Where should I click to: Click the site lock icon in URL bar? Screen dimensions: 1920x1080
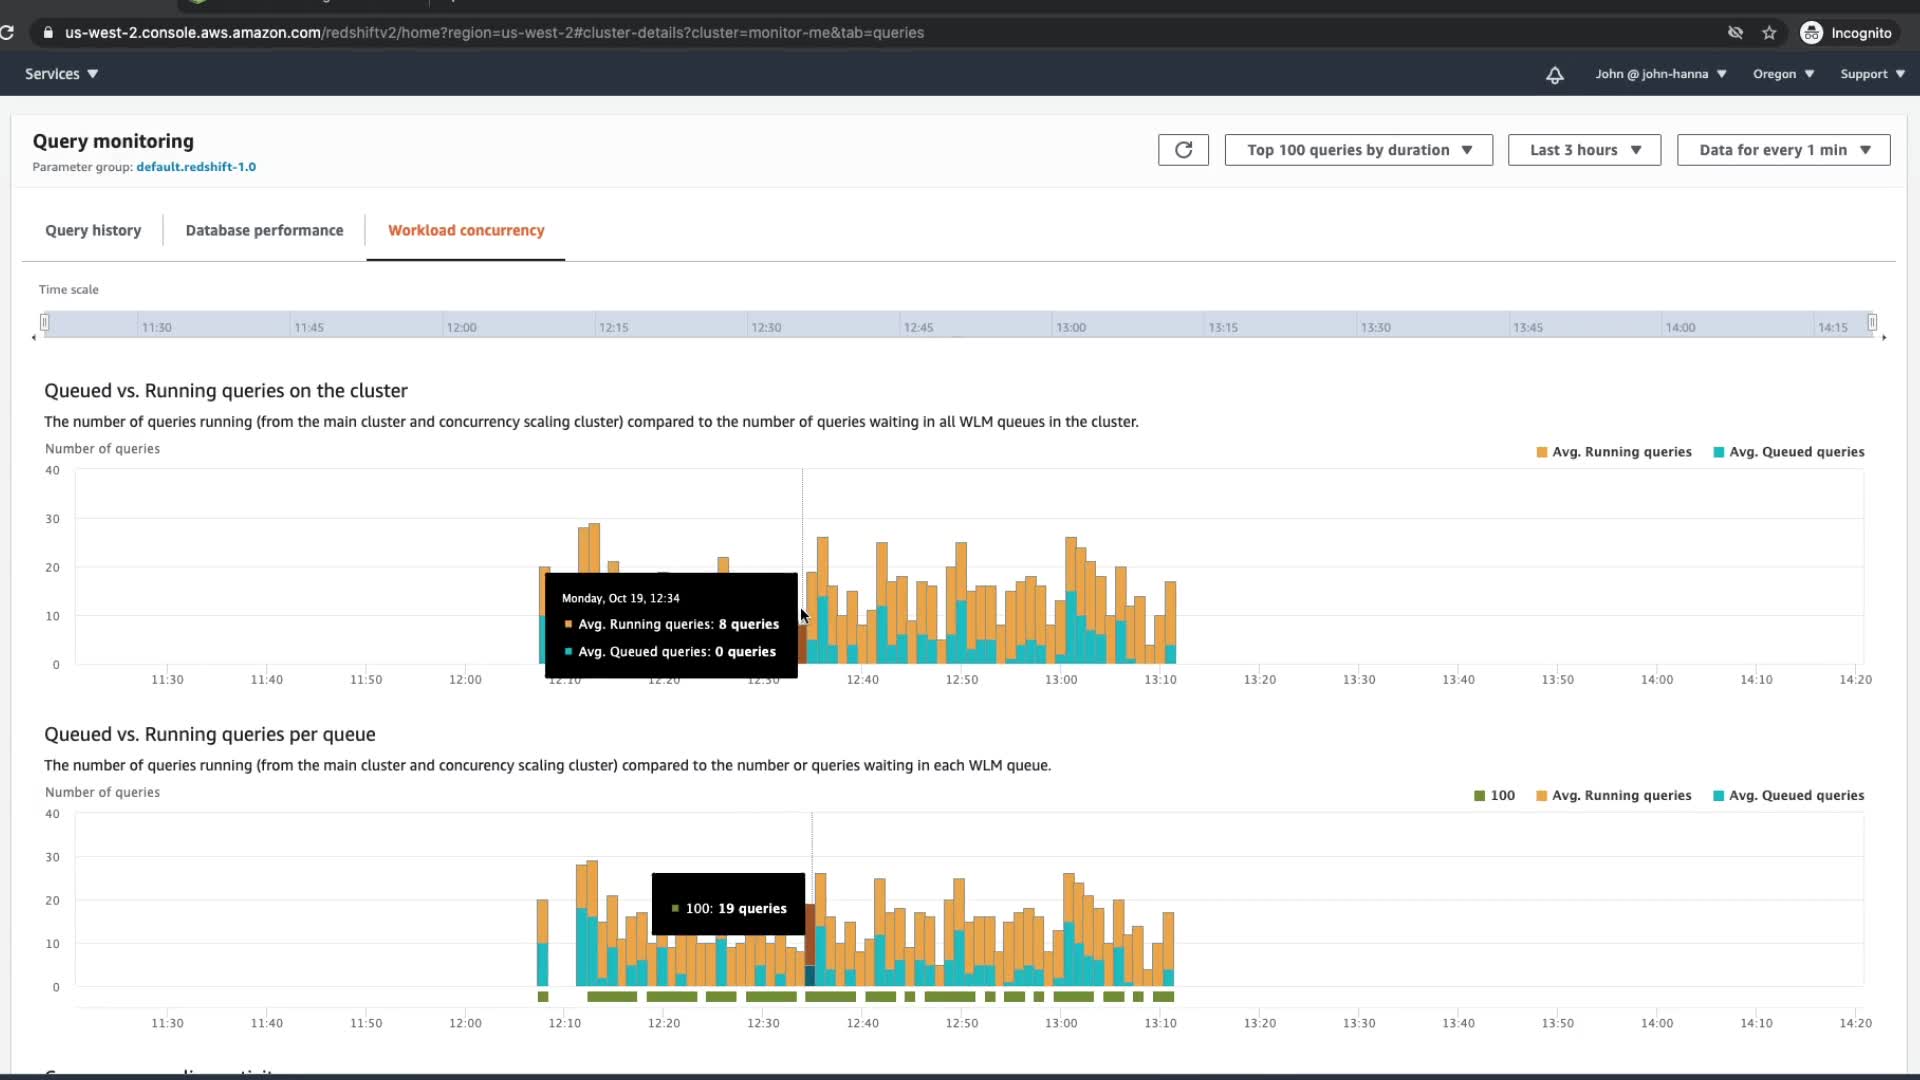click(x=48, y=33)
